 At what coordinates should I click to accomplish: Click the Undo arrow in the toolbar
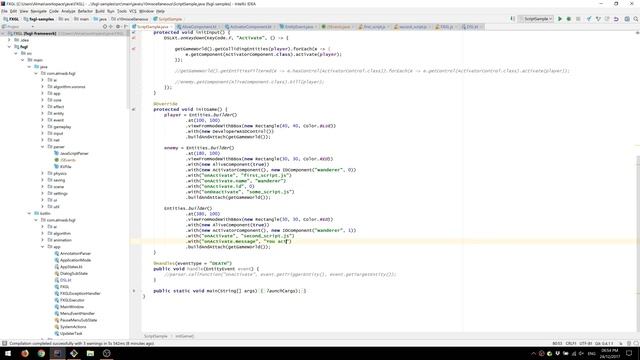point(616,19)
